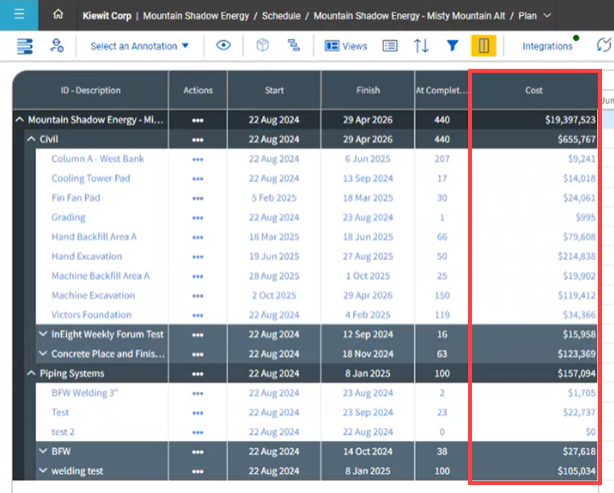Toggle the highlighted columns layout button

(483, 46)
